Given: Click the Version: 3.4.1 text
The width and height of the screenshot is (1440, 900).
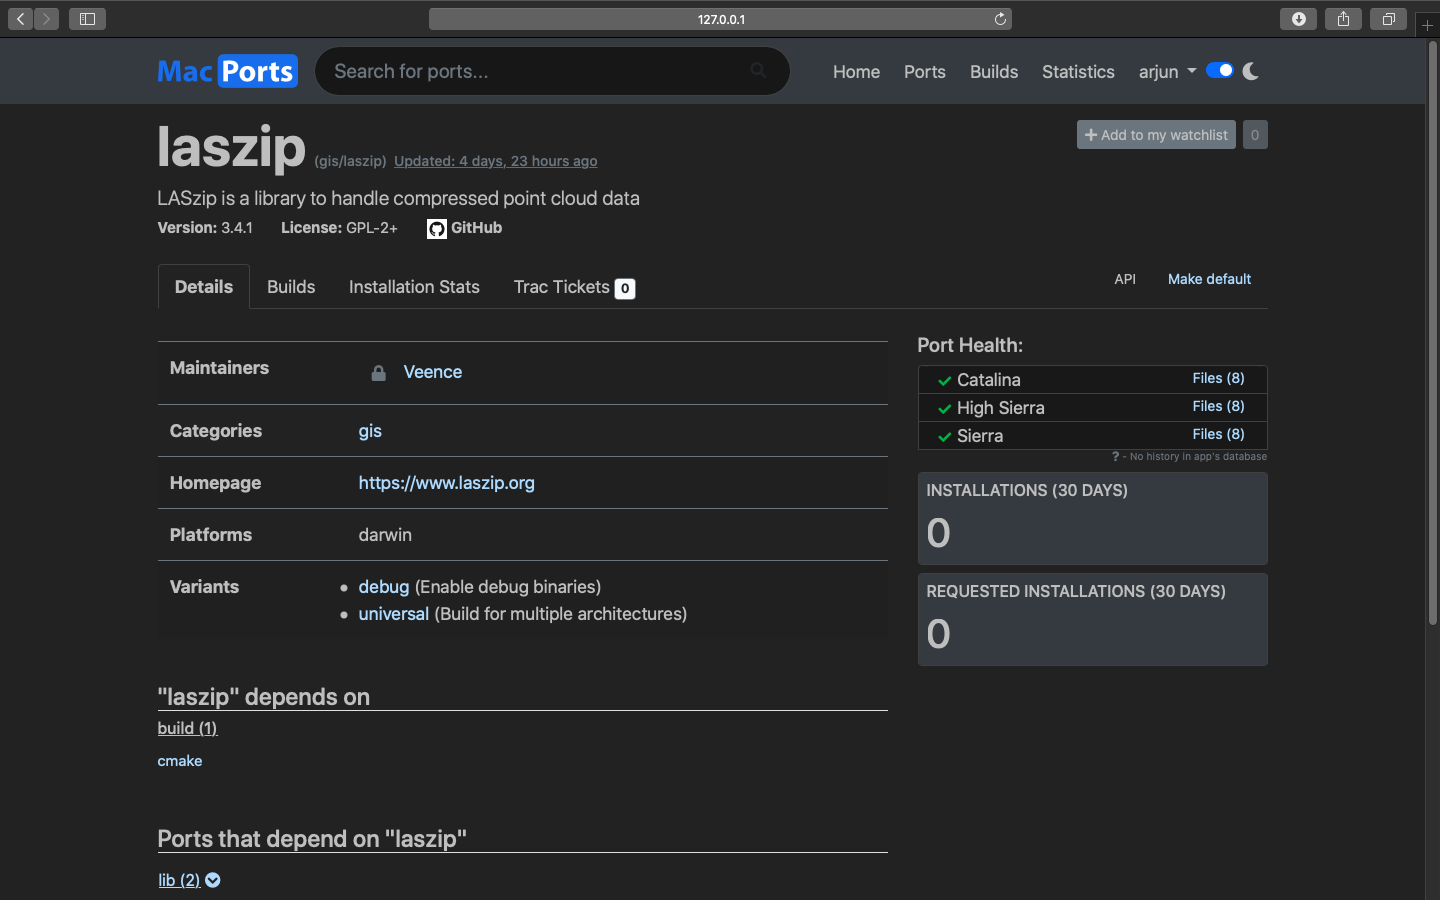Looking at the screenshot, I should point(205,228).
